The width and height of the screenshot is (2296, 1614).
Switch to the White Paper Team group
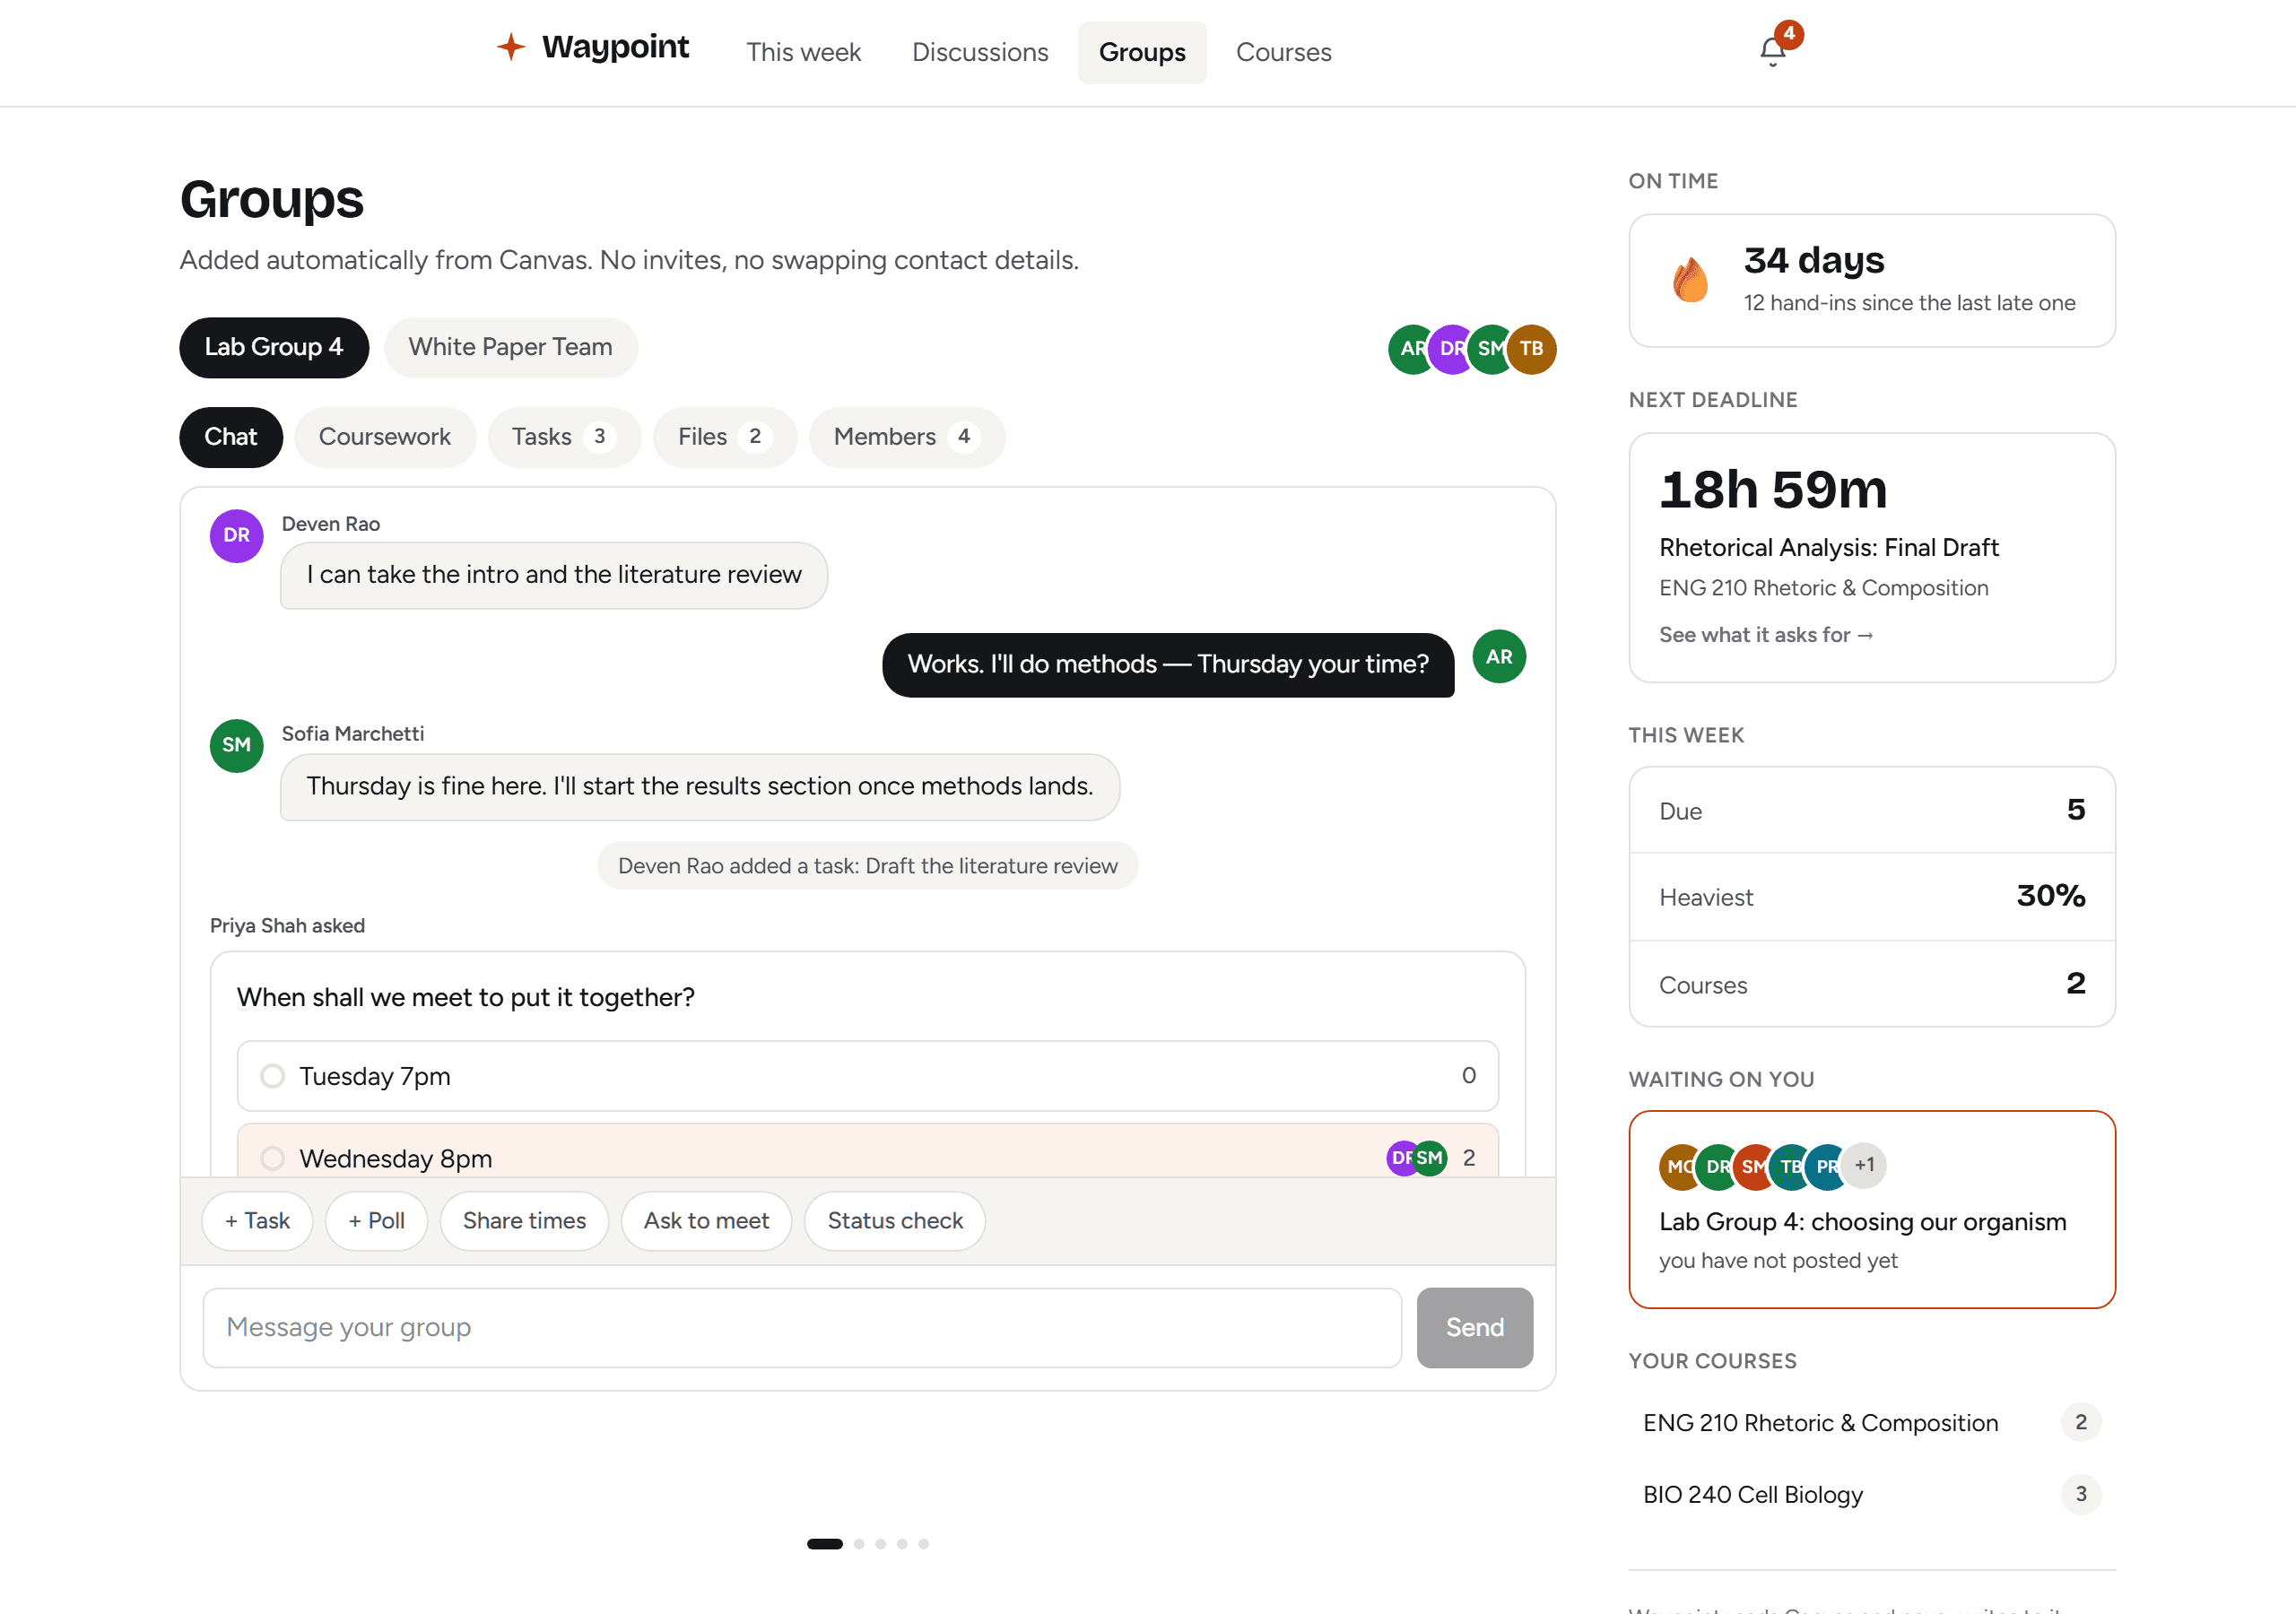tap(510, 347)
